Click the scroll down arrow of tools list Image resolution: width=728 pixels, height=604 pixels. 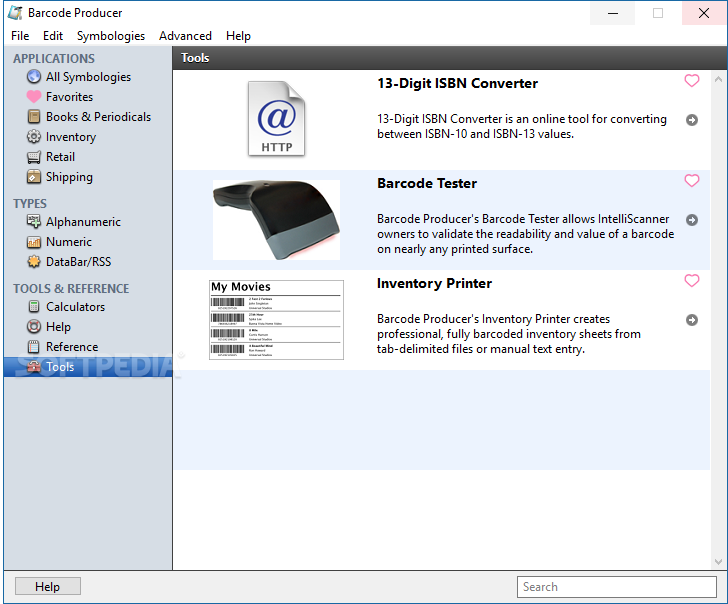click(x=718, y=562)
